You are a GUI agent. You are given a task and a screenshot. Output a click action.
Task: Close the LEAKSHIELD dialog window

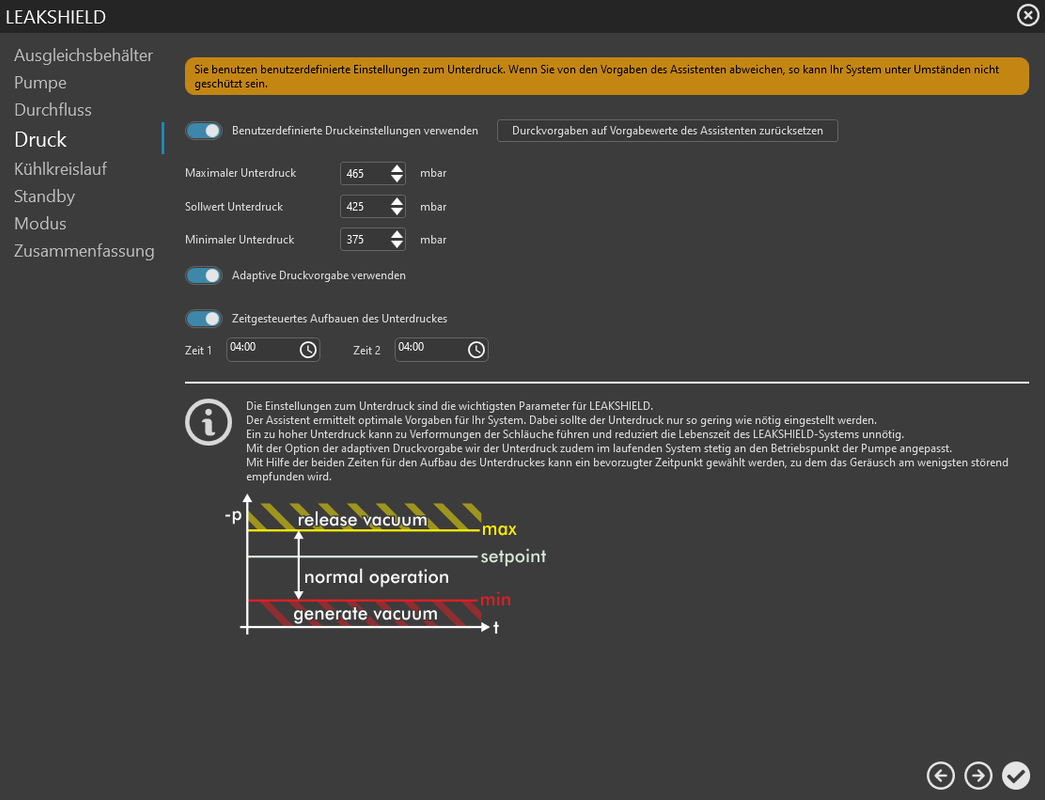click(1027, 15)
